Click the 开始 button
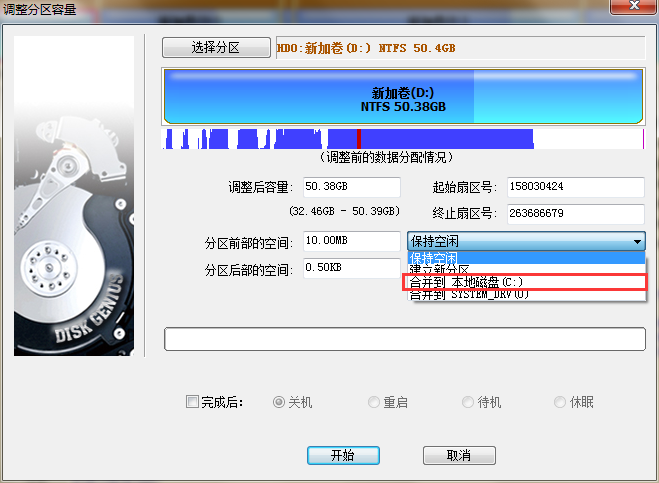Viewport: 659px width, 483px height. tap(343, 455)
